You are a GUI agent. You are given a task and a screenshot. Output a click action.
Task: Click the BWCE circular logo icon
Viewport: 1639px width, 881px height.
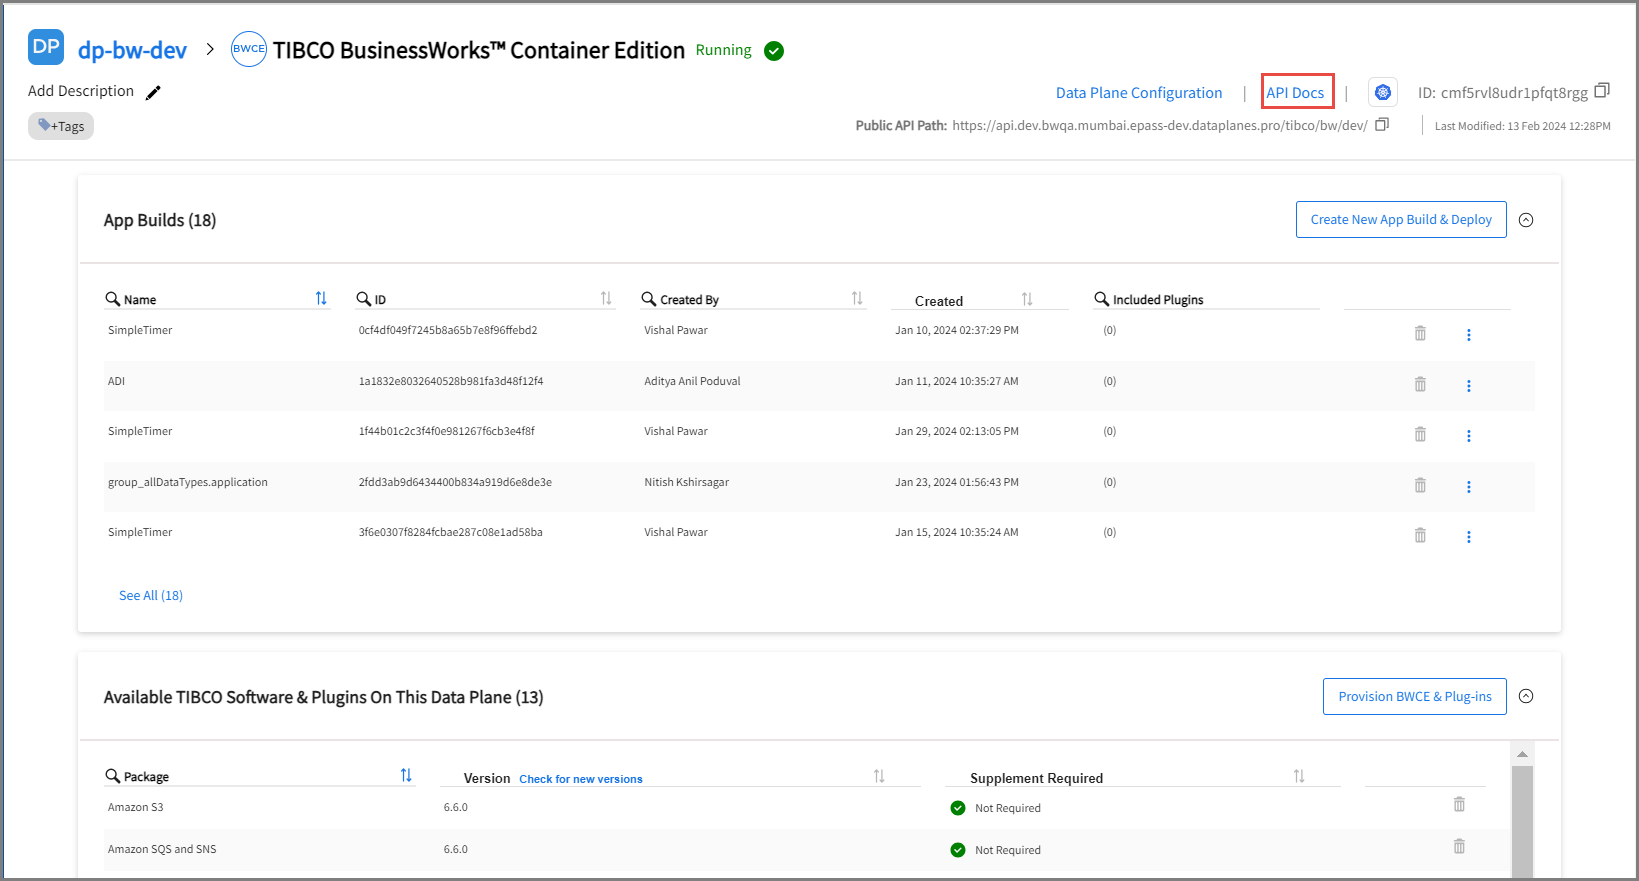click(249, 49)
